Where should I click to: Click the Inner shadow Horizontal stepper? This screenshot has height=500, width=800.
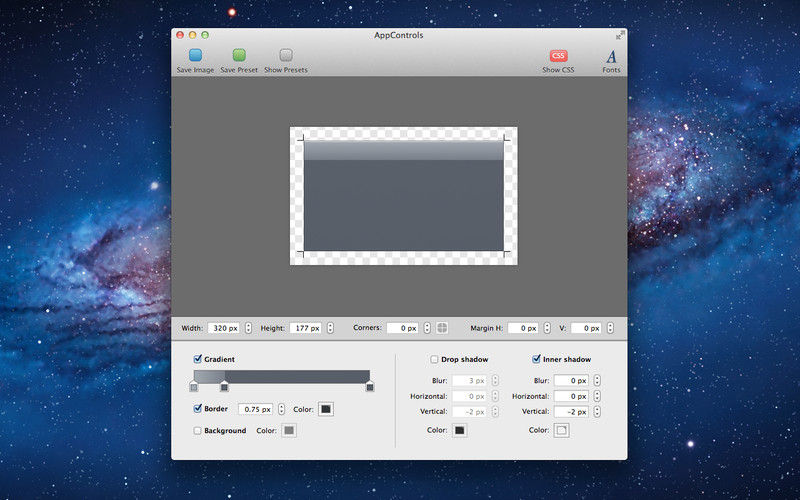coord(597,396)
